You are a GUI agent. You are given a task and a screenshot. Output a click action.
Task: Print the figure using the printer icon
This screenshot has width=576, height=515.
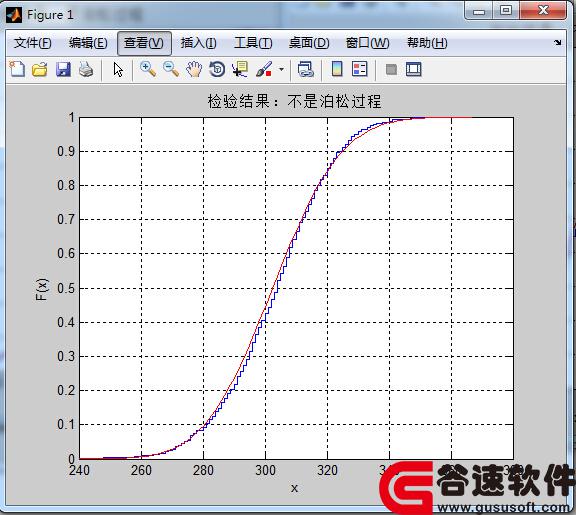[86, 69]
